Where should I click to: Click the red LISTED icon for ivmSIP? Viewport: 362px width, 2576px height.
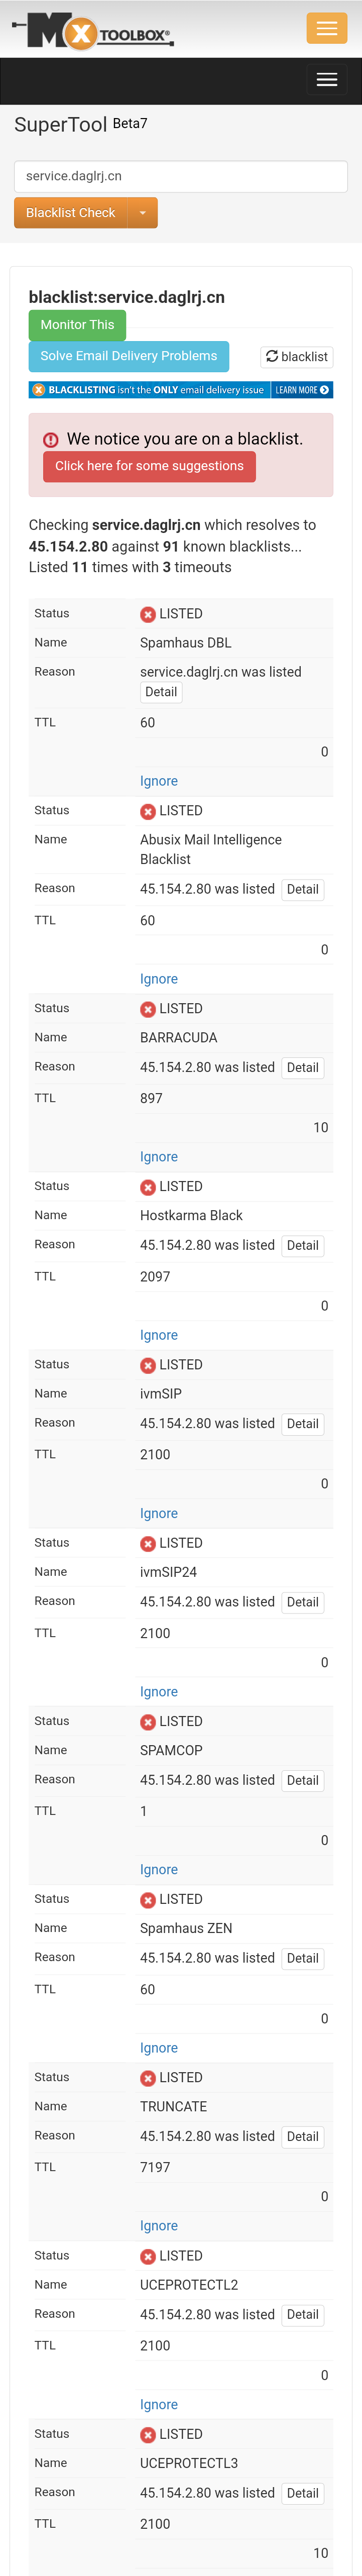coord(148,1364)
